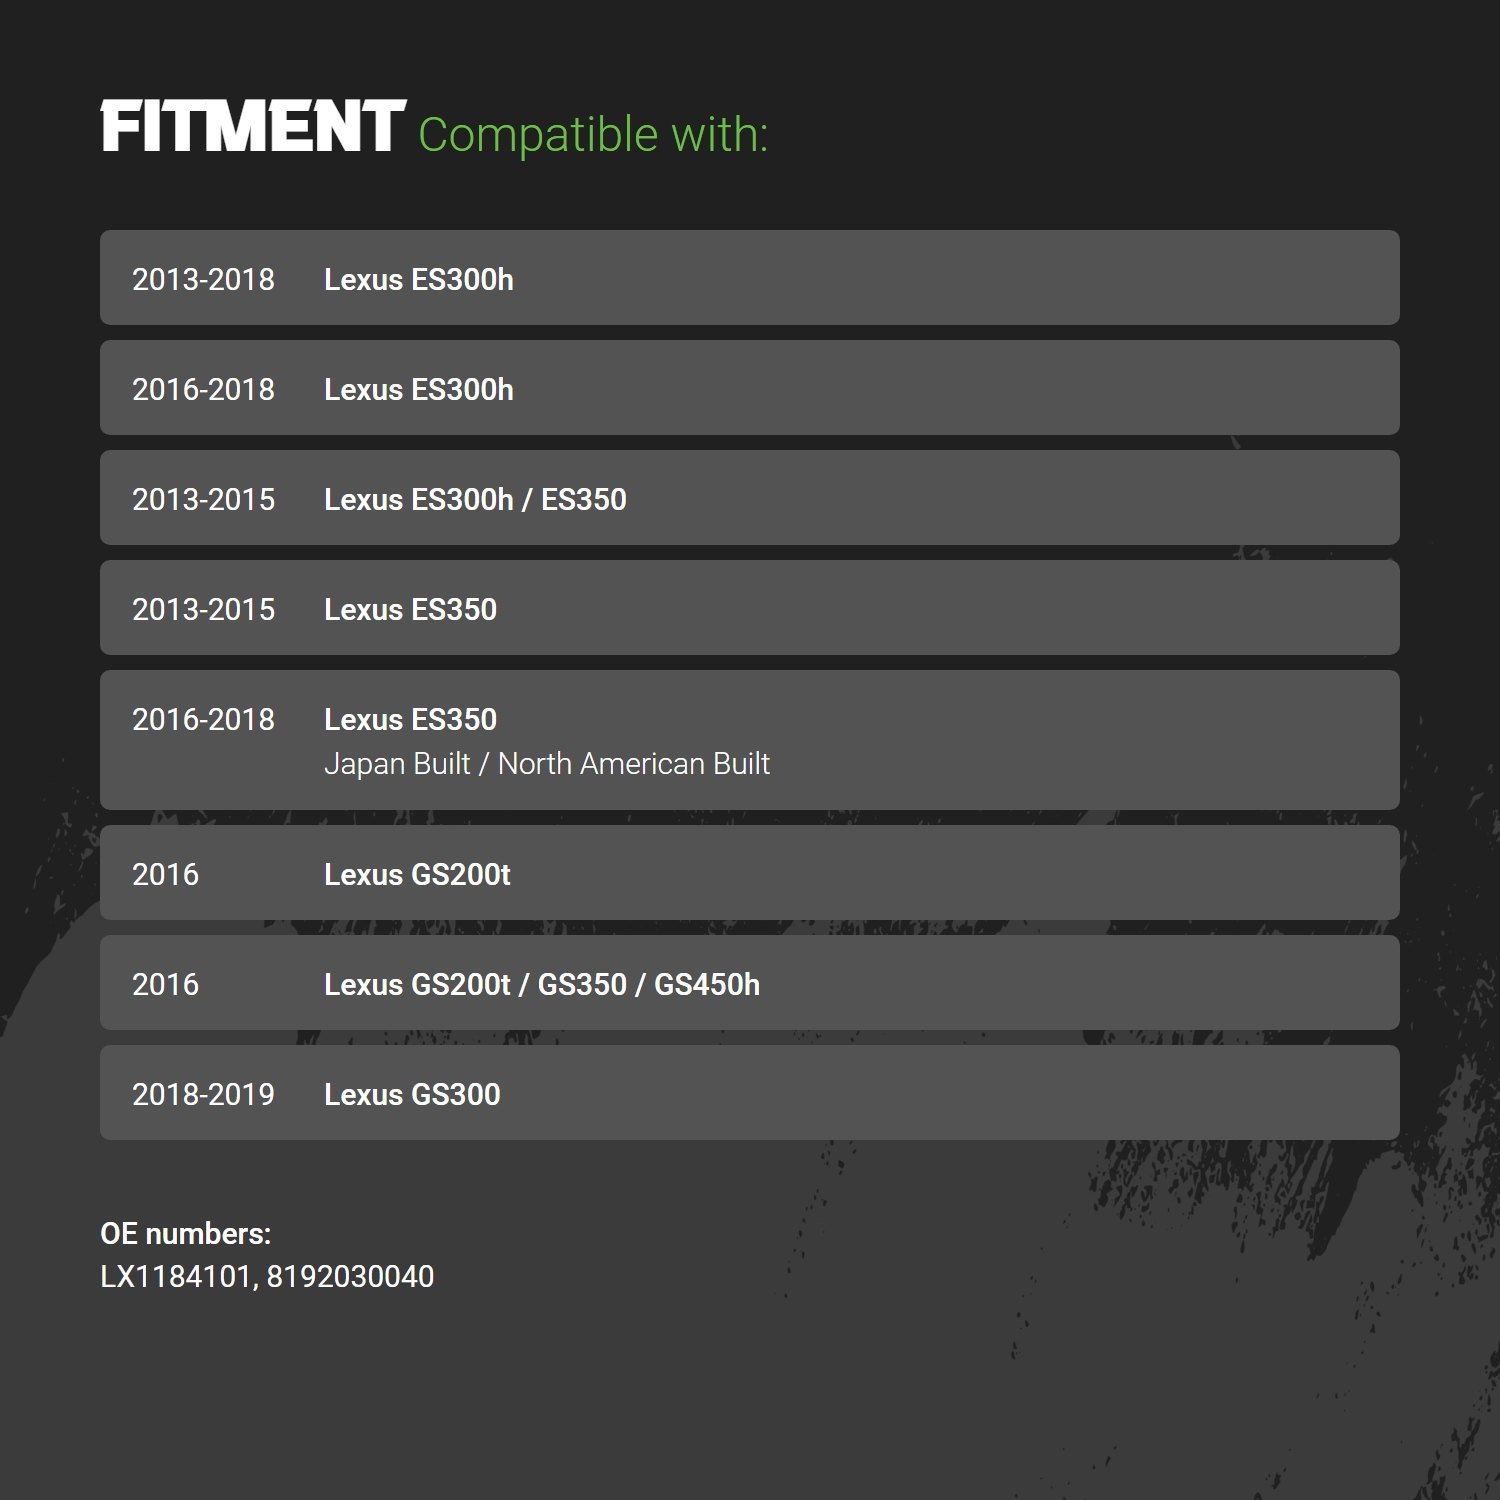Click the OE number LX1184101
The height and width of the screenshot is (1500, 1500).
tap(176, 1277)
